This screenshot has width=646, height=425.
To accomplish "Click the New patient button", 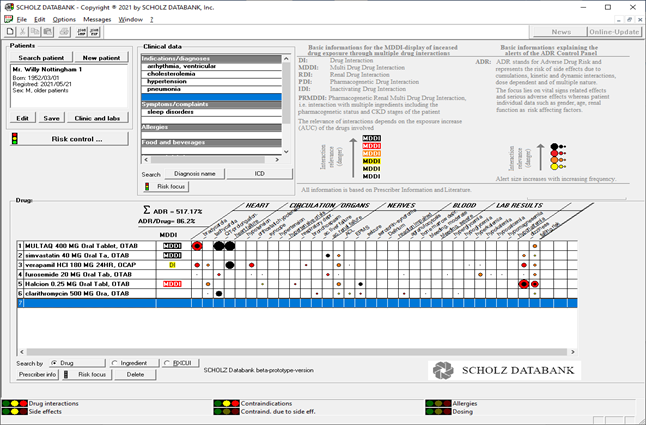I will click(x=101, y=58).
